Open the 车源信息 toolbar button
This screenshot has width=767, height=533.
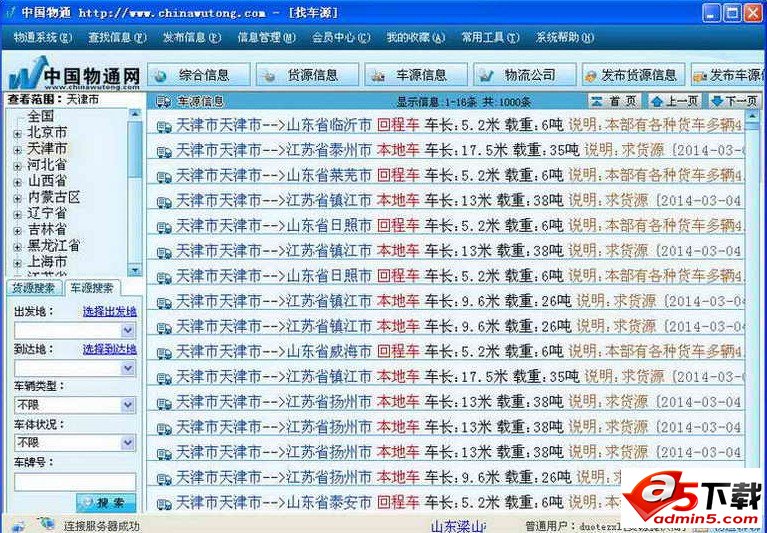[x=416, y=75]
